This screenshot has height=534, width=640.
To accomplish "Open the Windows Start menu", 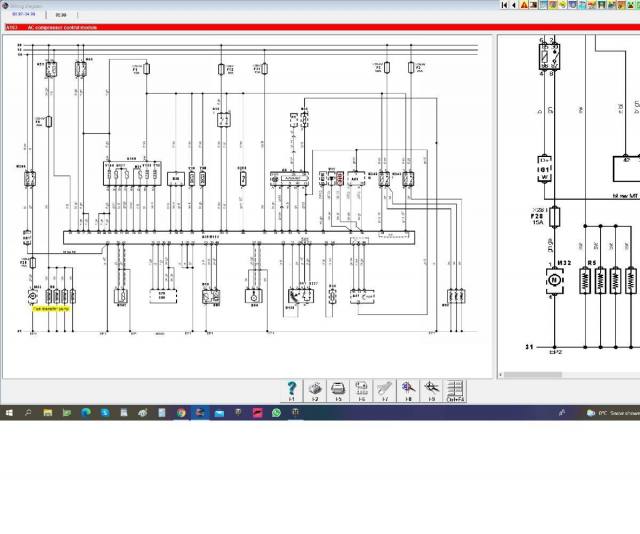I will point(9,412).
